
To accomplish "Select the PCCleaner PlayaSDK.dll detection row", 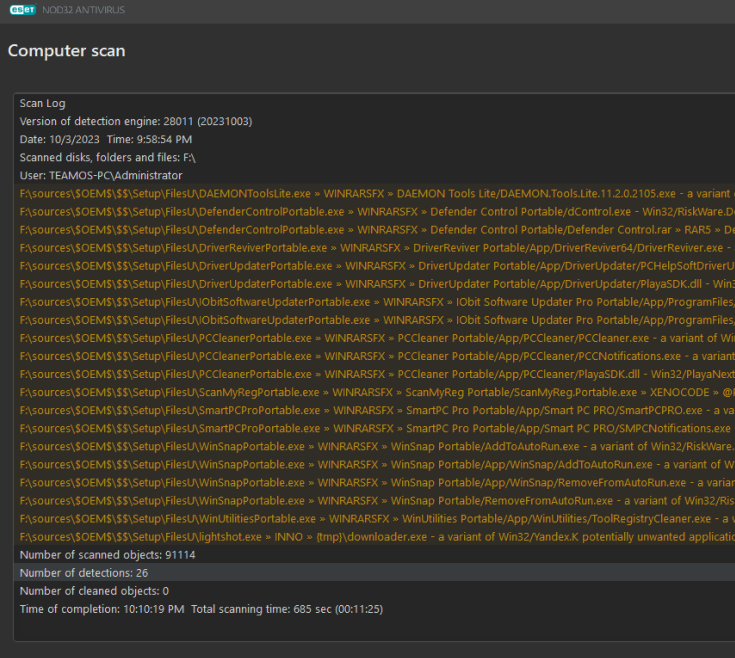I will pos(375,374).
